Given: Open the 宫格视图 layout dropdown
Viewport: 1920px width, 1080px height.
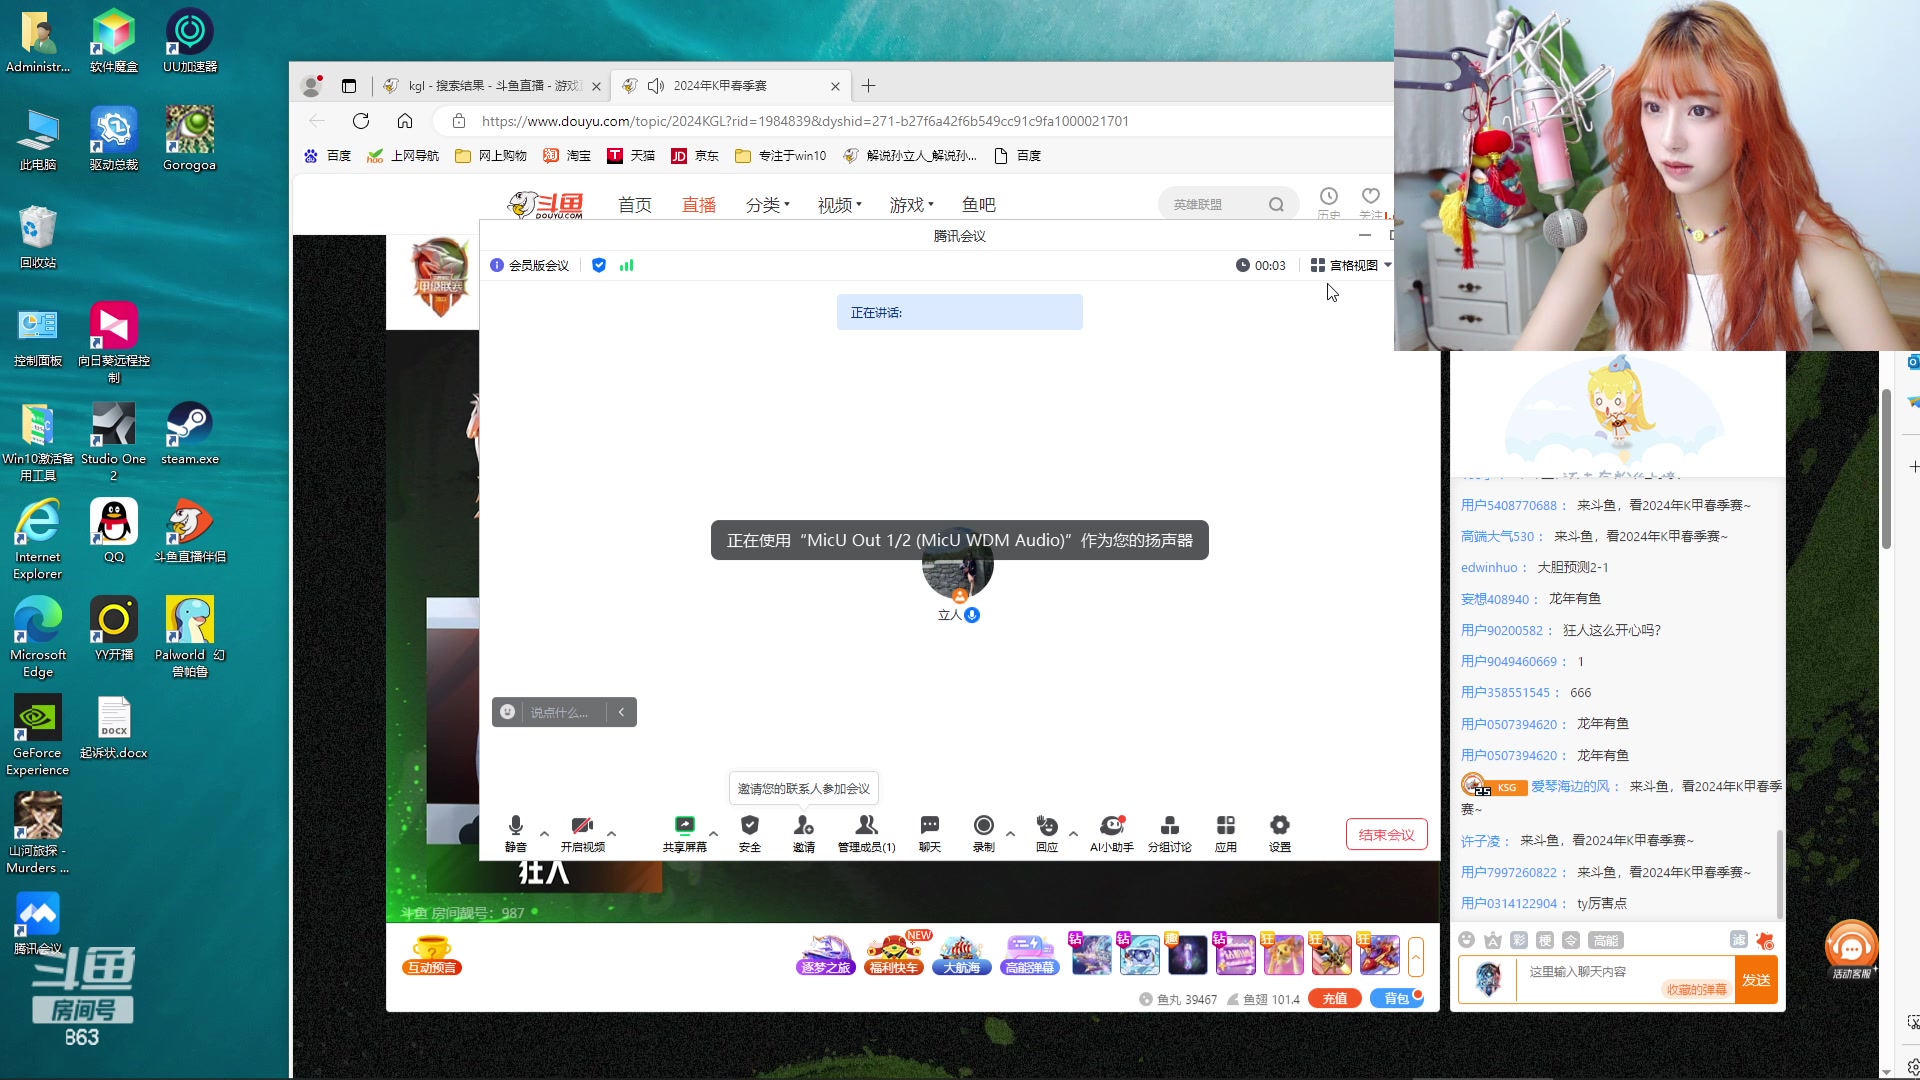Looking at the screenshot, I should pos(1351,265).
